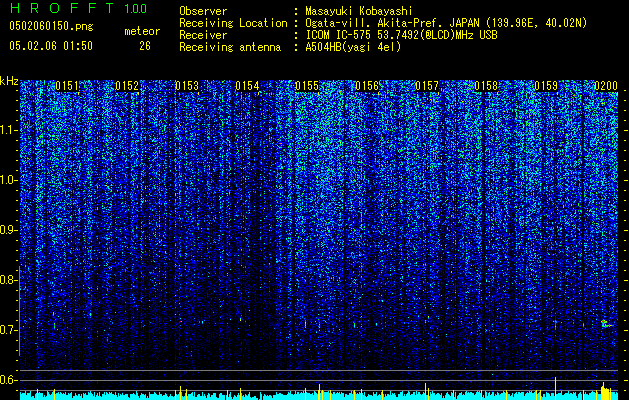Click the 'Receiving antenna' label
This screenshot has height=400, width=629.
coord(230,47)
